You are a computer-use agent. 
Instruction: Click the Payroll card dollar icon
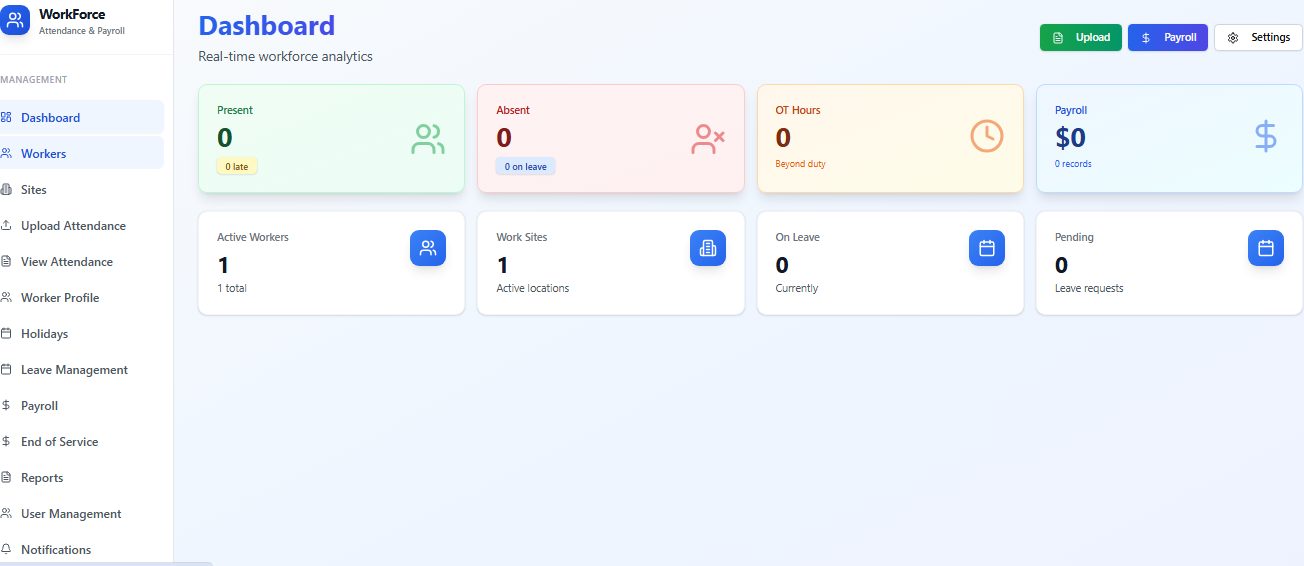pyautogui.click(x=1265, y=136)
